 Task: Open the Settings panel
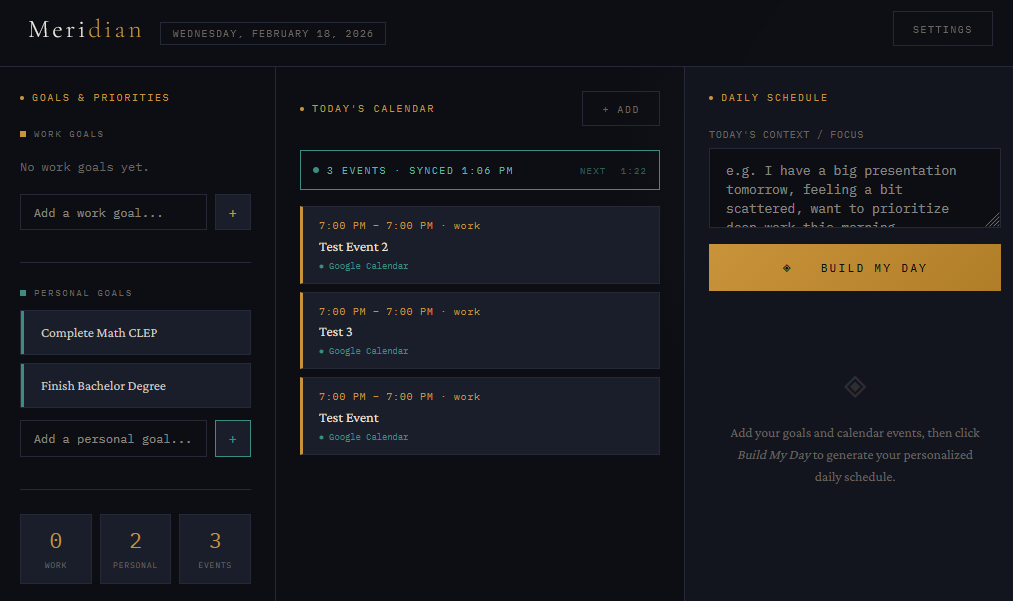point(942,28)
